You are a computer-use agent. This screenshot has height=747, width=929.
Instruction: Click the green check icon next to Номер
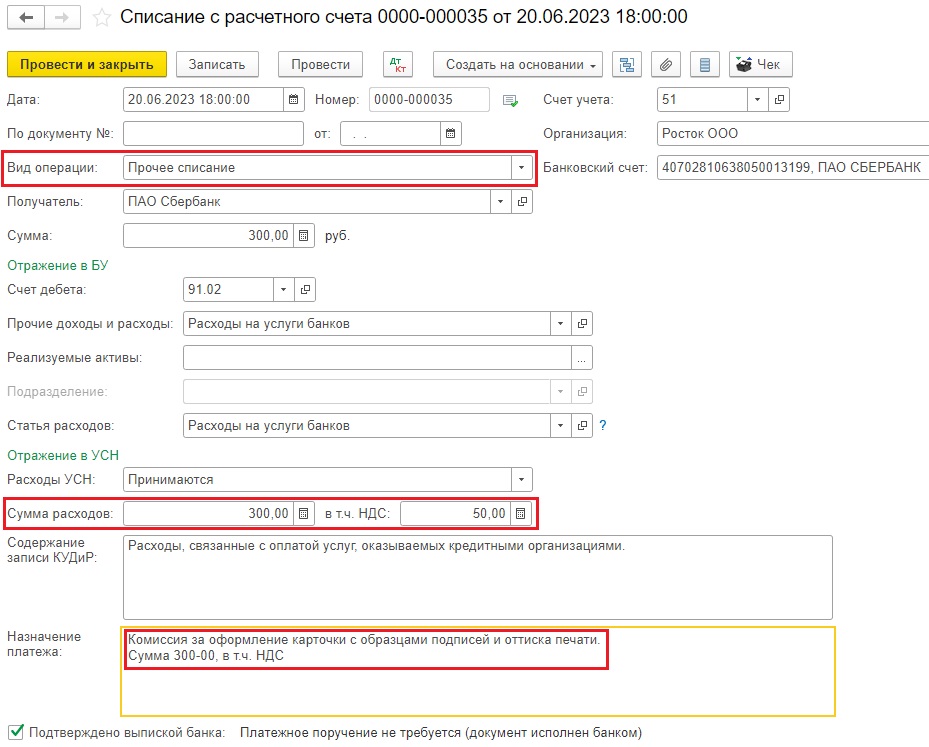(510, 101)
